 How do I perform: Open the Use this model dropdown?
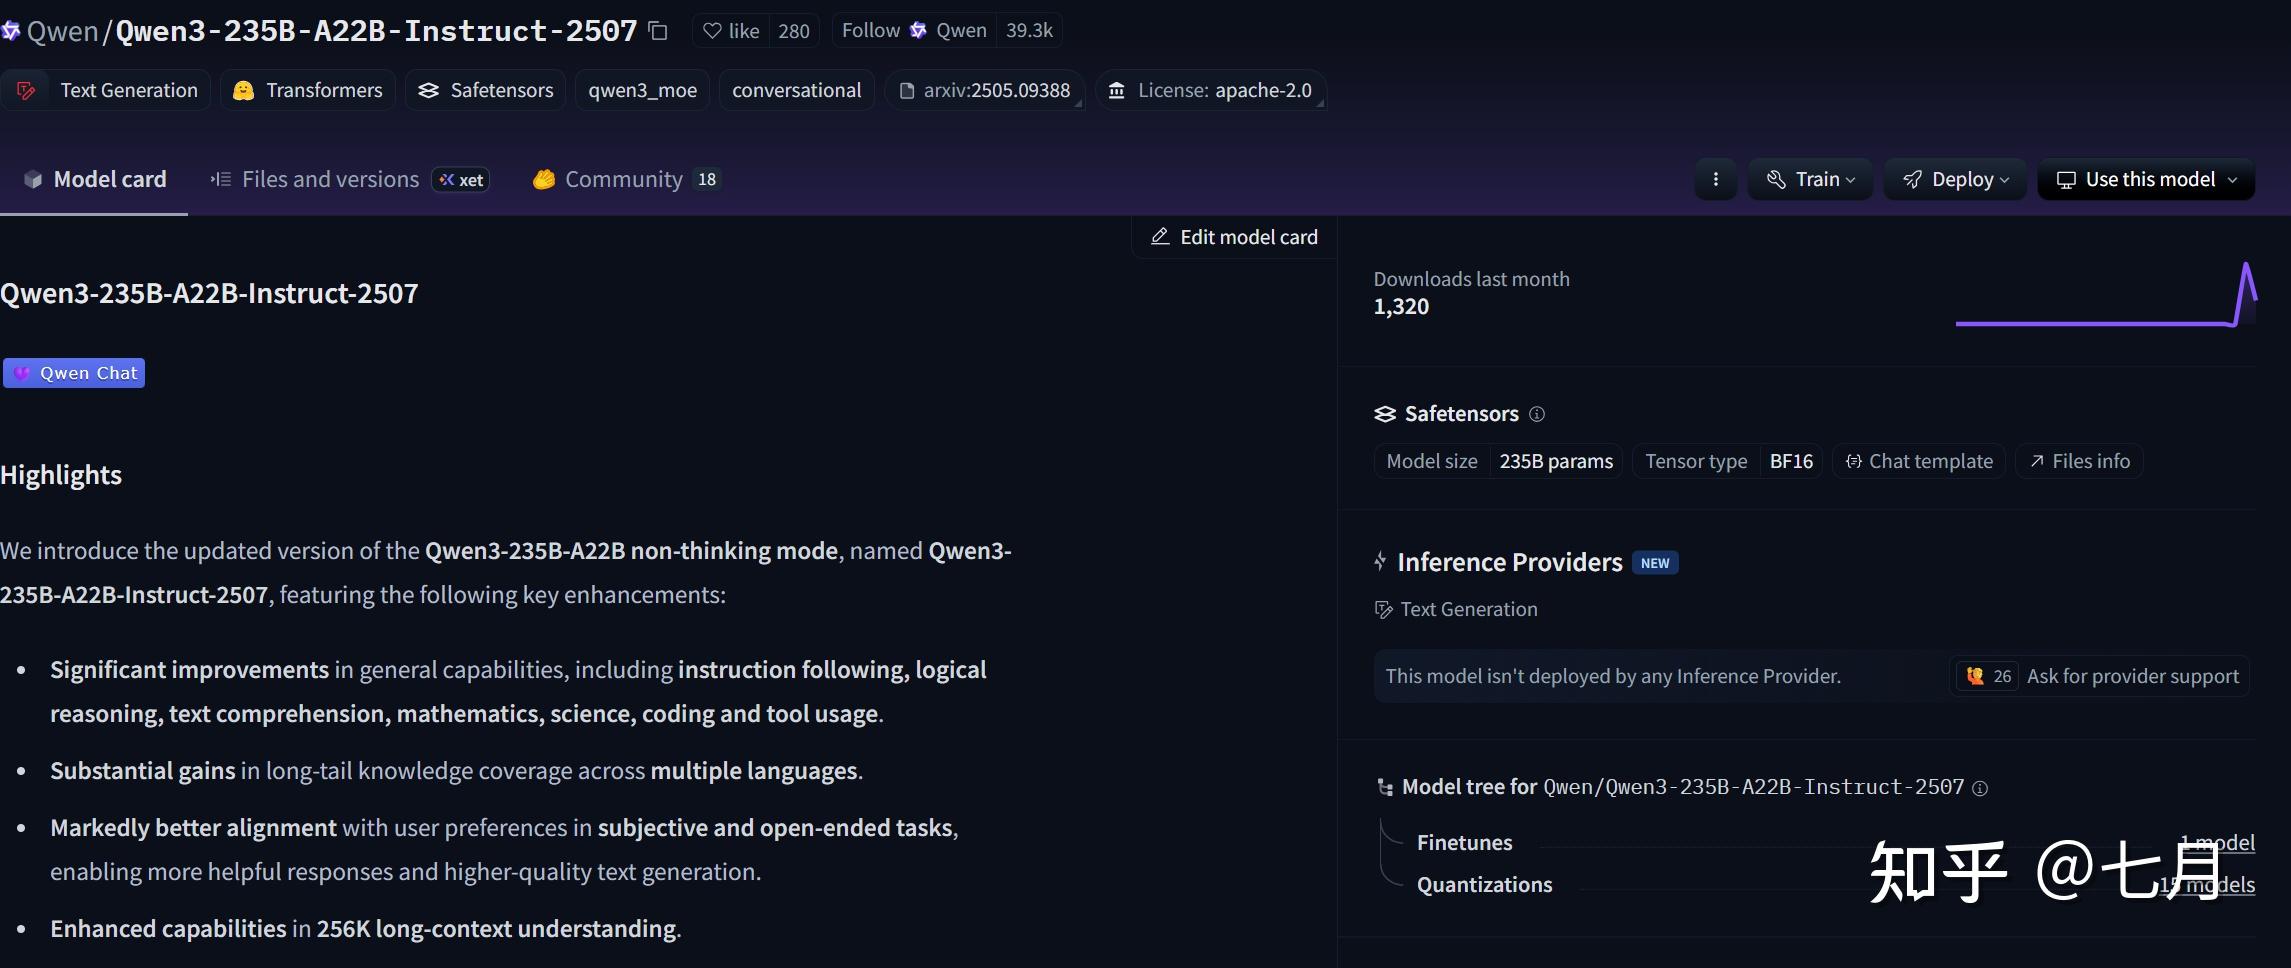[x=2146, y=179]
